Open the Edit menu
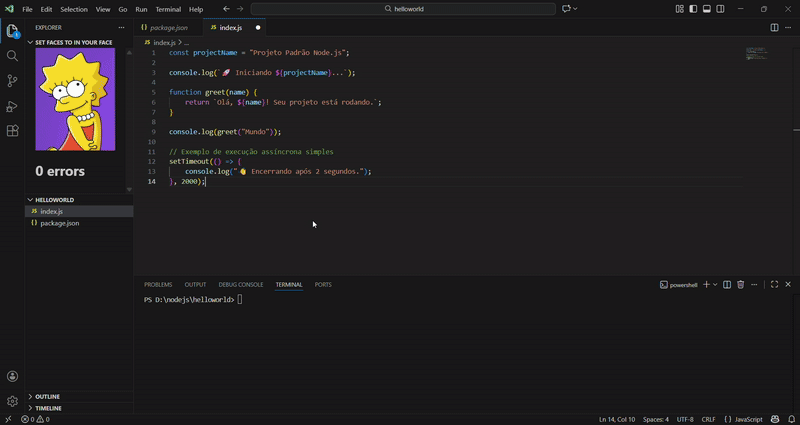The image size is (800, 425). (46, 9)
